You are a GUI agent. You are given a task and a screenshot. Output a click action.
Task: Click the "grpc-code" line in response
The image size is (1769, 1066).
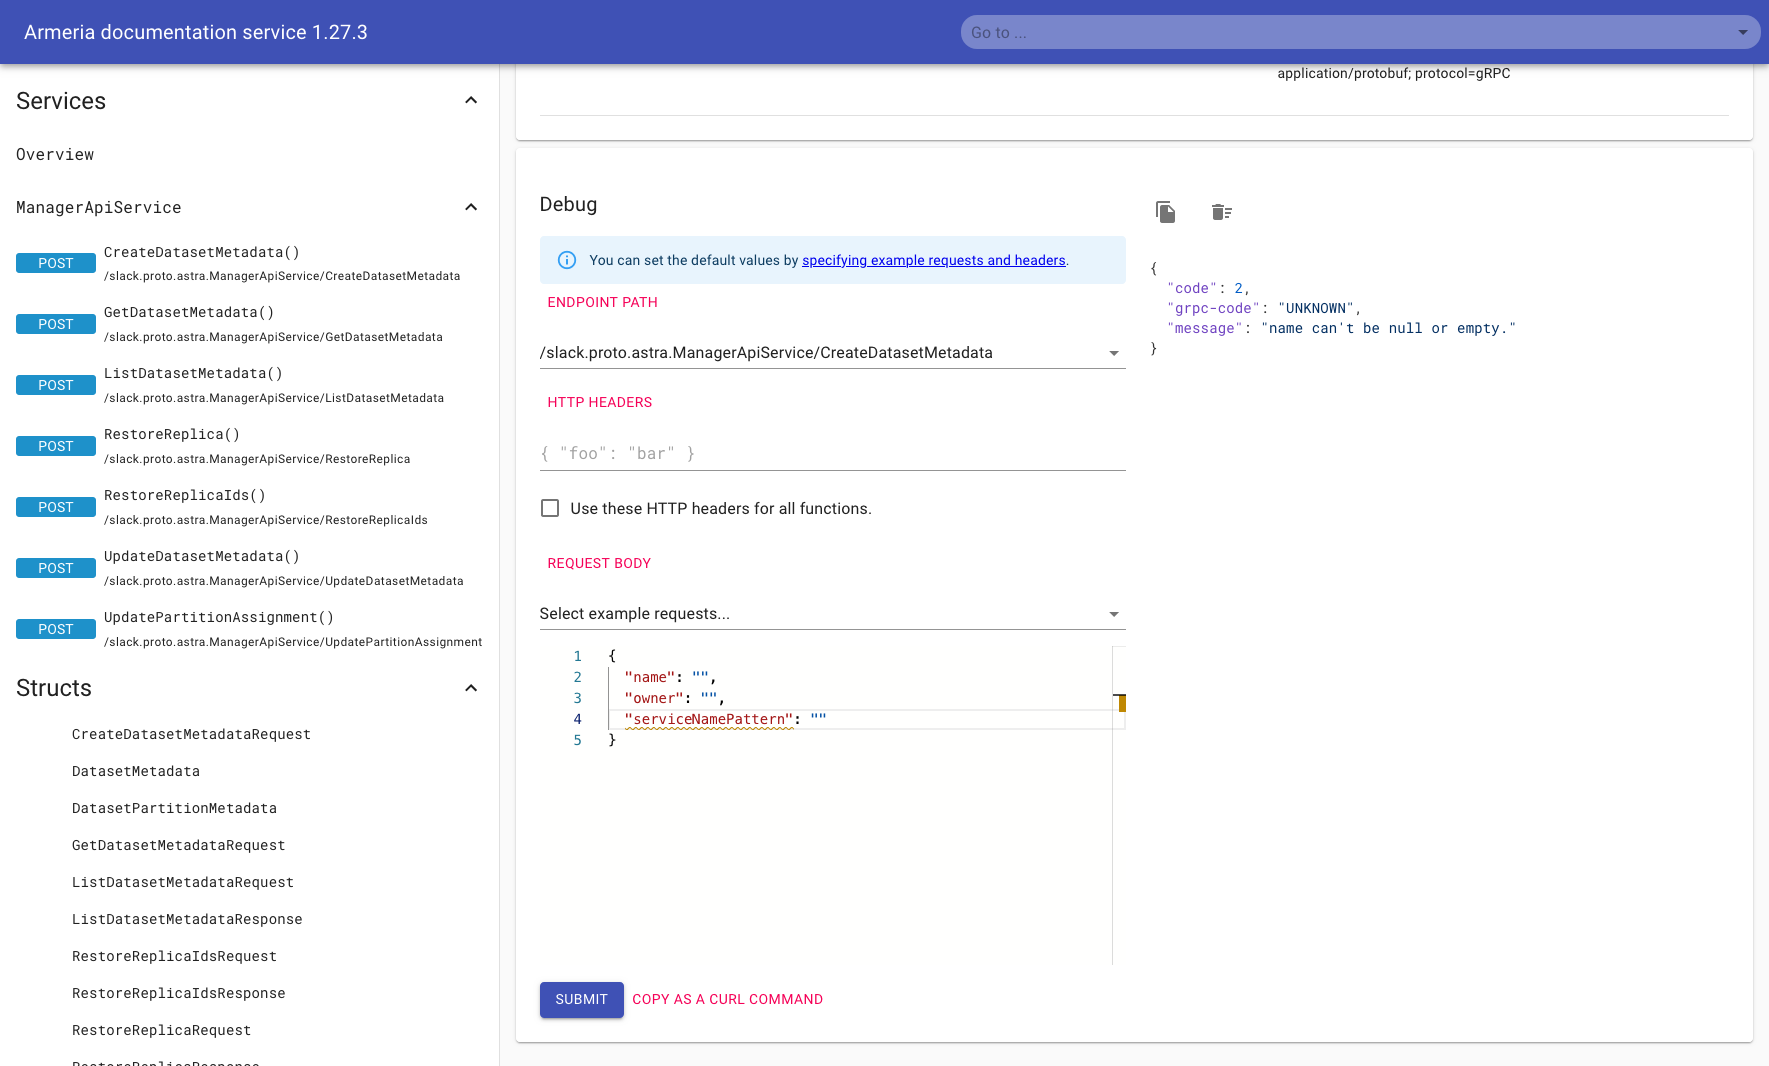click(x=1264, y=308)
